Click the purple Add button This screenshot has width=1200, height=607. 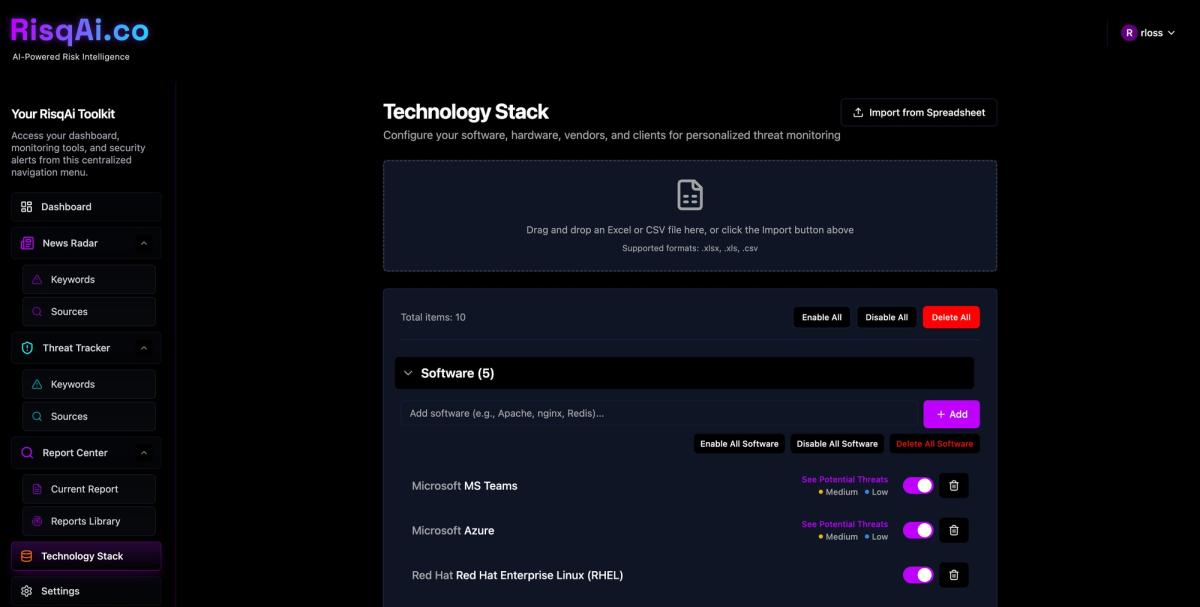click(x=951, y=414)
